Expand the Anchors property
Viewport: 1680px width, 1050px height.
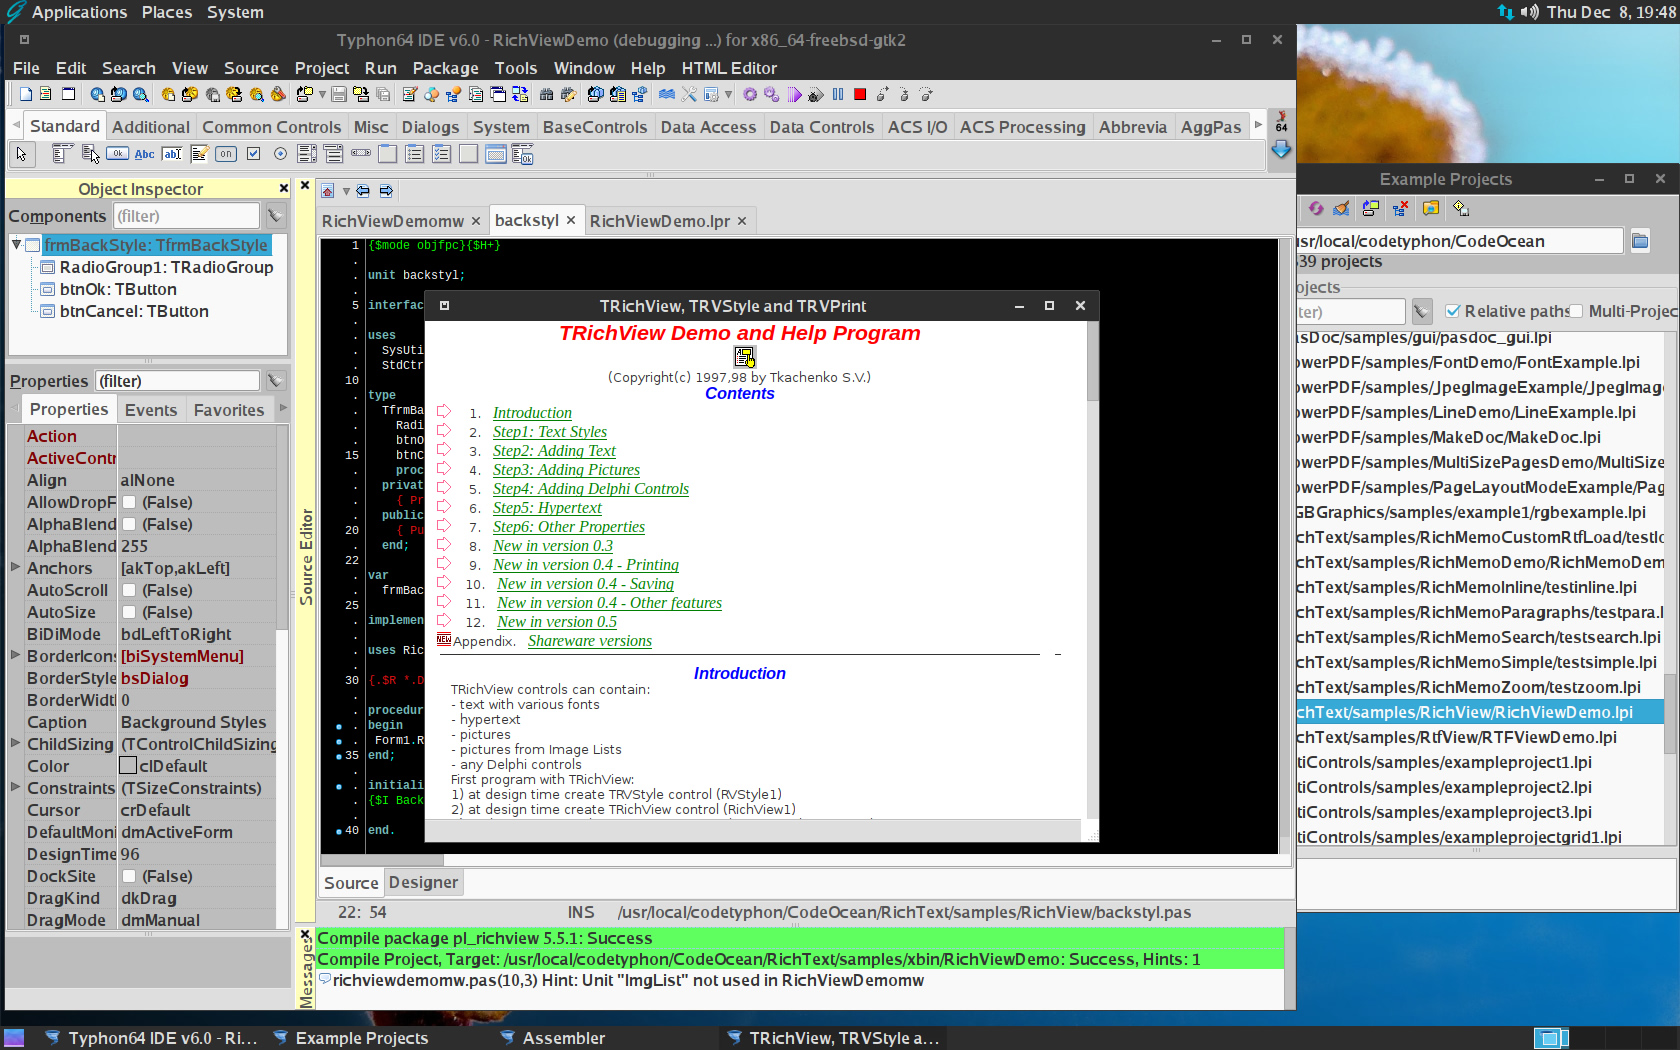16,567
